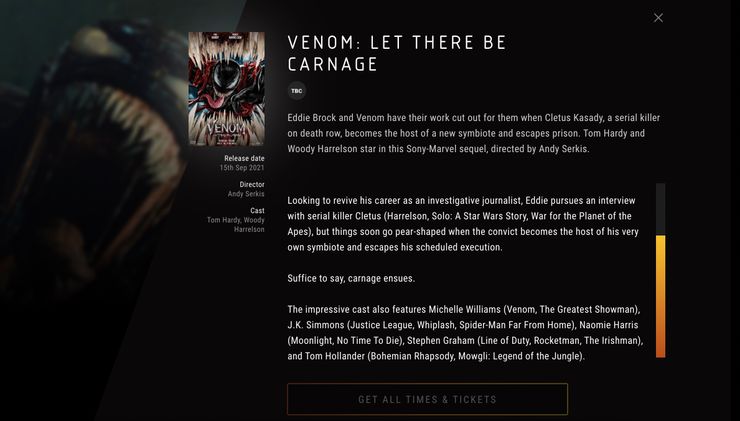Click the Venom: Let There Be title line
Screen dimensions: 740x421
(397, 42)
